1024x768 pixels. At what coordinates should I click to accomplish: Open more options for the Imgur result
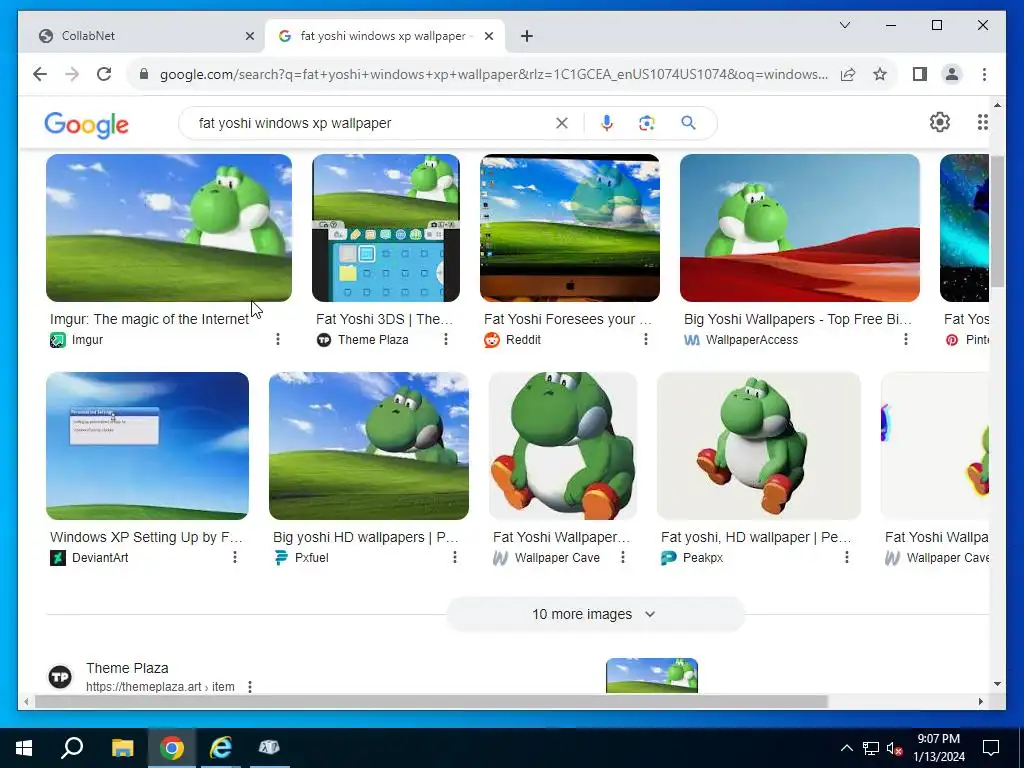click(x=278, y=339)
